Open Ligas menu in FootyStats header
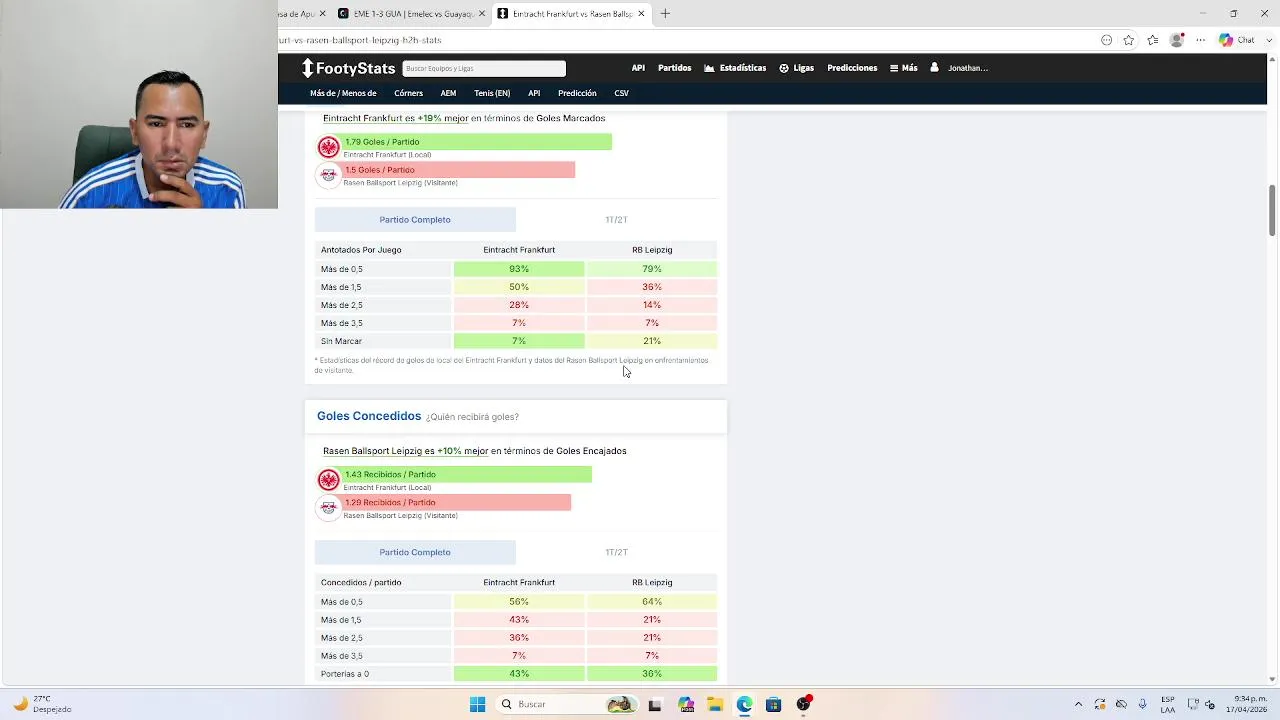The image size is (1280, 720). coord(797,68)
